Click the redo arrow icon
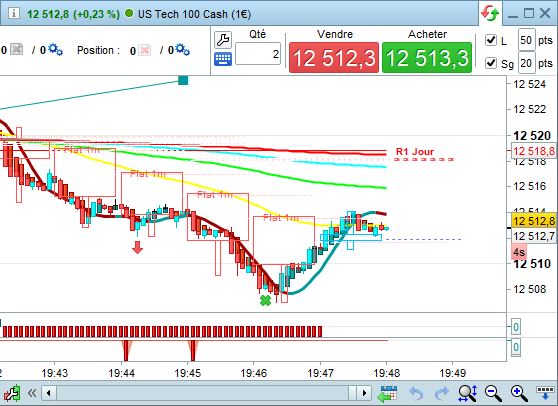 click(442, 393)
